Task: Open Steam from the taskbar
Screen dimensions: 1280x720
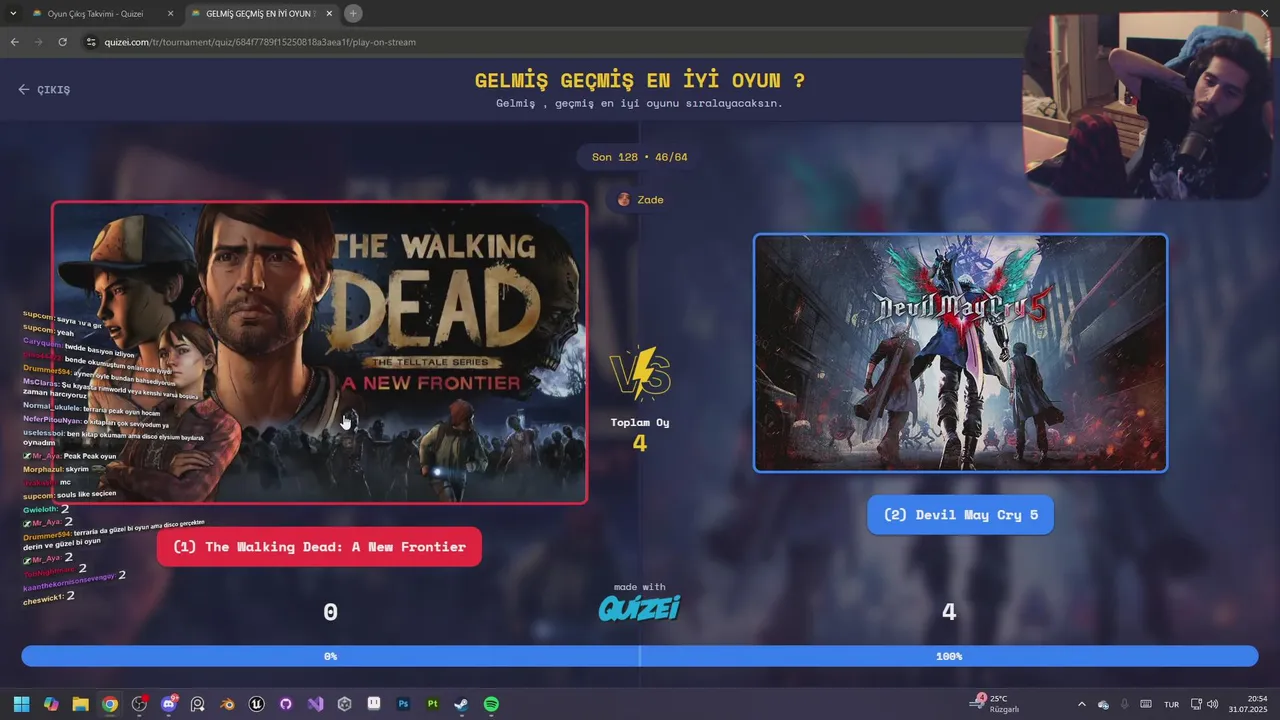Action: [462, 704]
